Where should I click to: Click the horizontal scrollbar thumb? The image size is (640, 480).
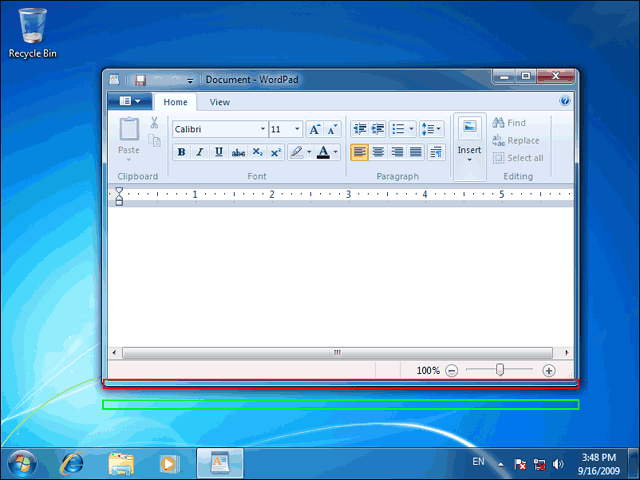click(x=338, y=353)
